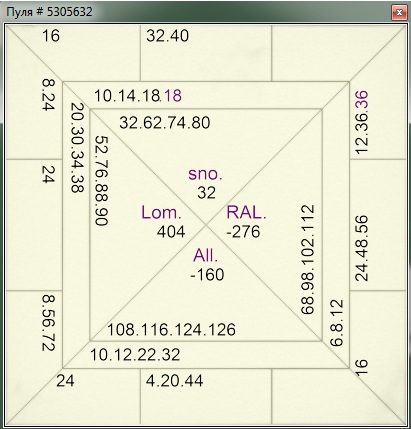The width and height of the screenshot is (411, 429).
Task: Click the 32.62.74.80 bullet entries
Action: click(165, 123)
